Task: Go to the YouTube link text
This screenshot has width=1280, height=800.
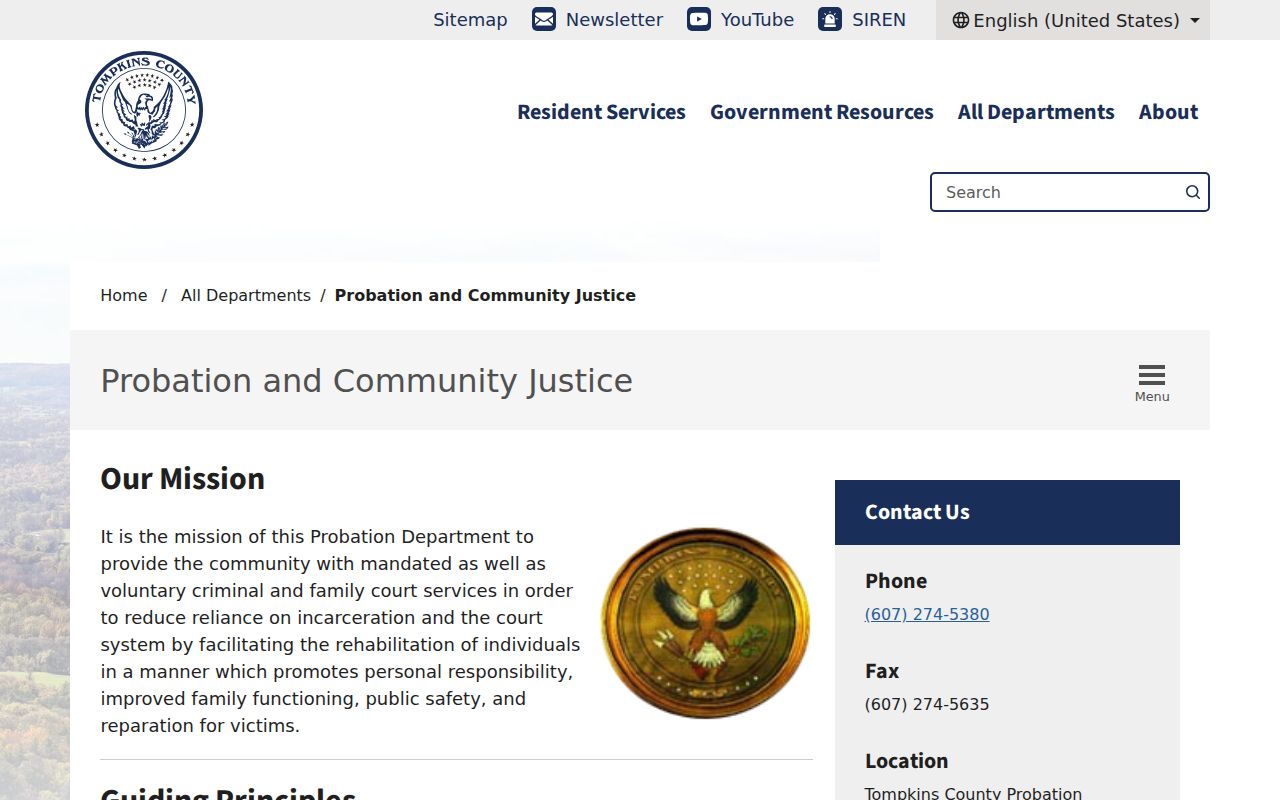Action: pyautogui.click(x=757, y=19)
